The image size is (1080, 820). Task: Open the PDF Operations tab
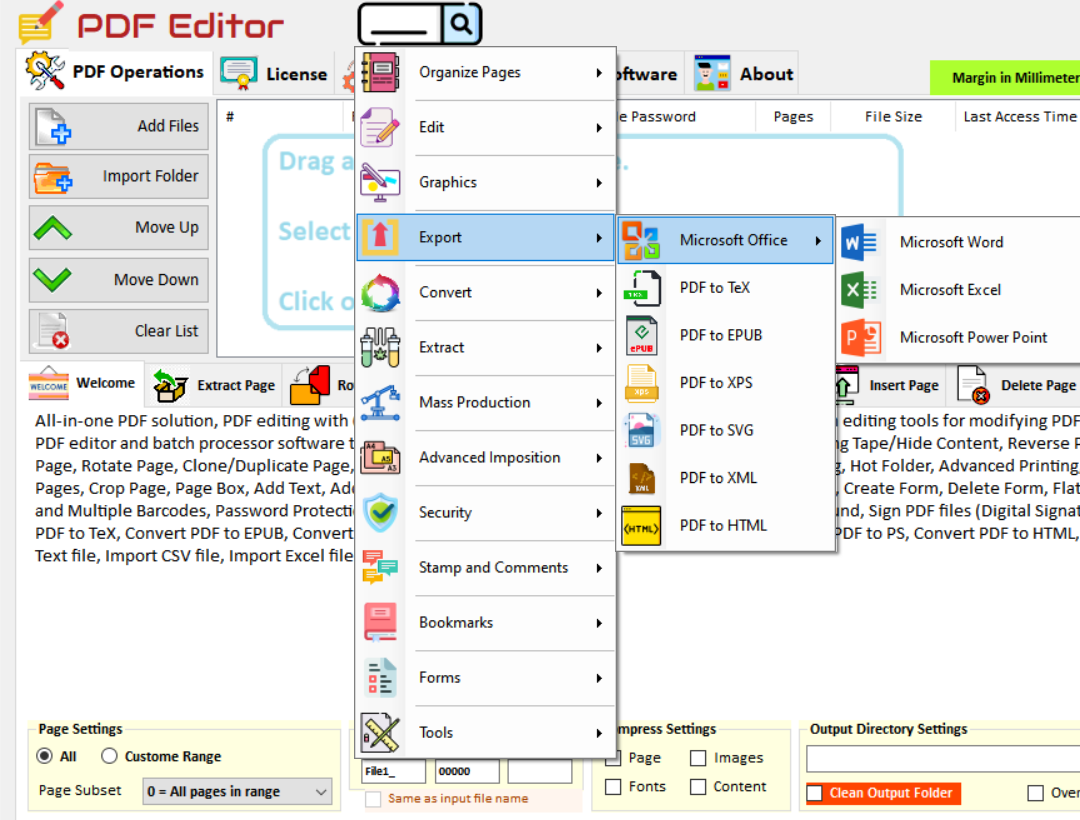click(114, 72)
